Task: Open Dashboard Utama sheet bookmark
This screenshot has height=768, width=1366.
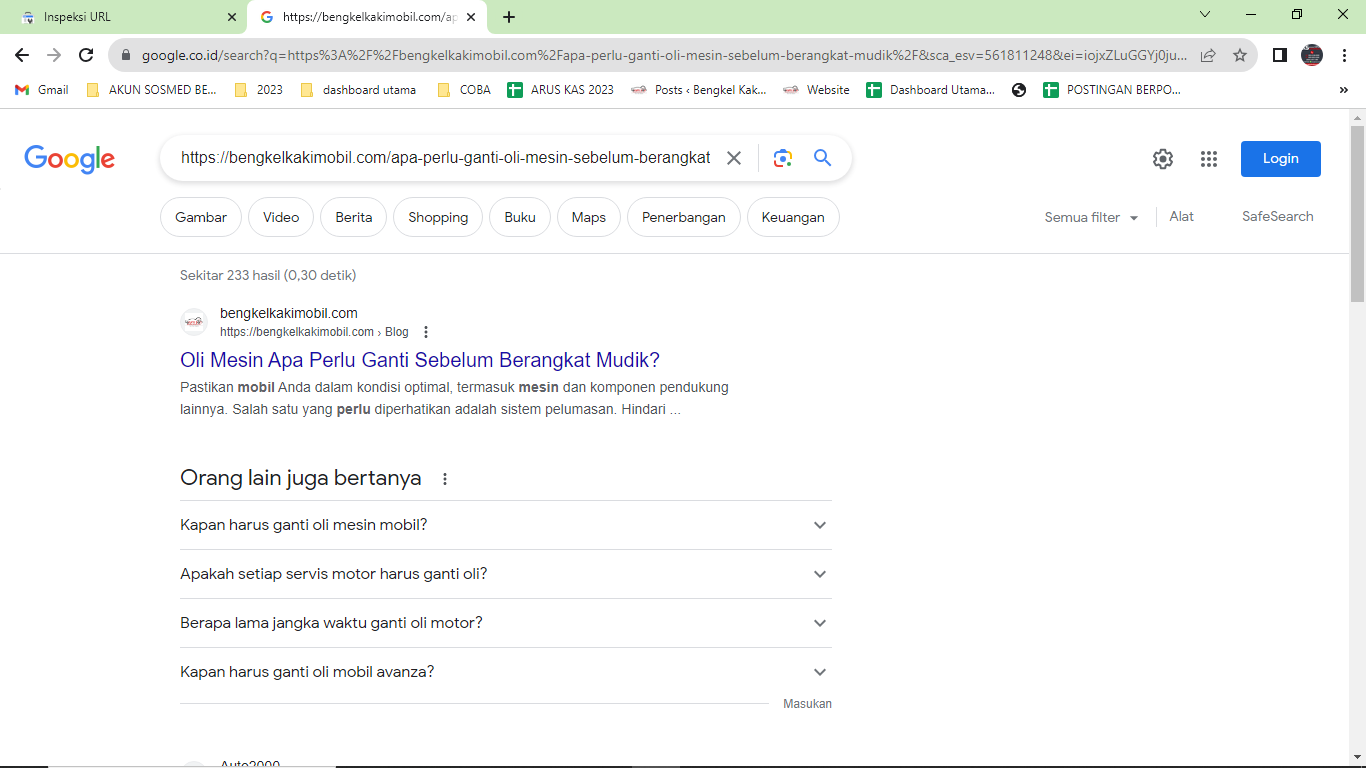Action: [931, 90]
